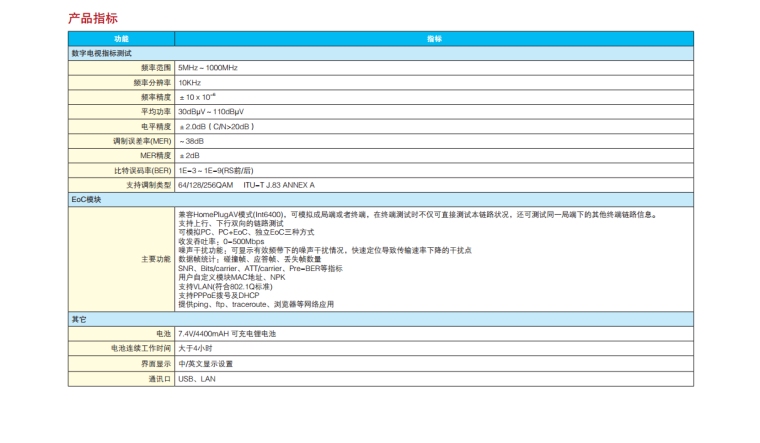Click the 频率范围 row label

[x=157, y=68]
